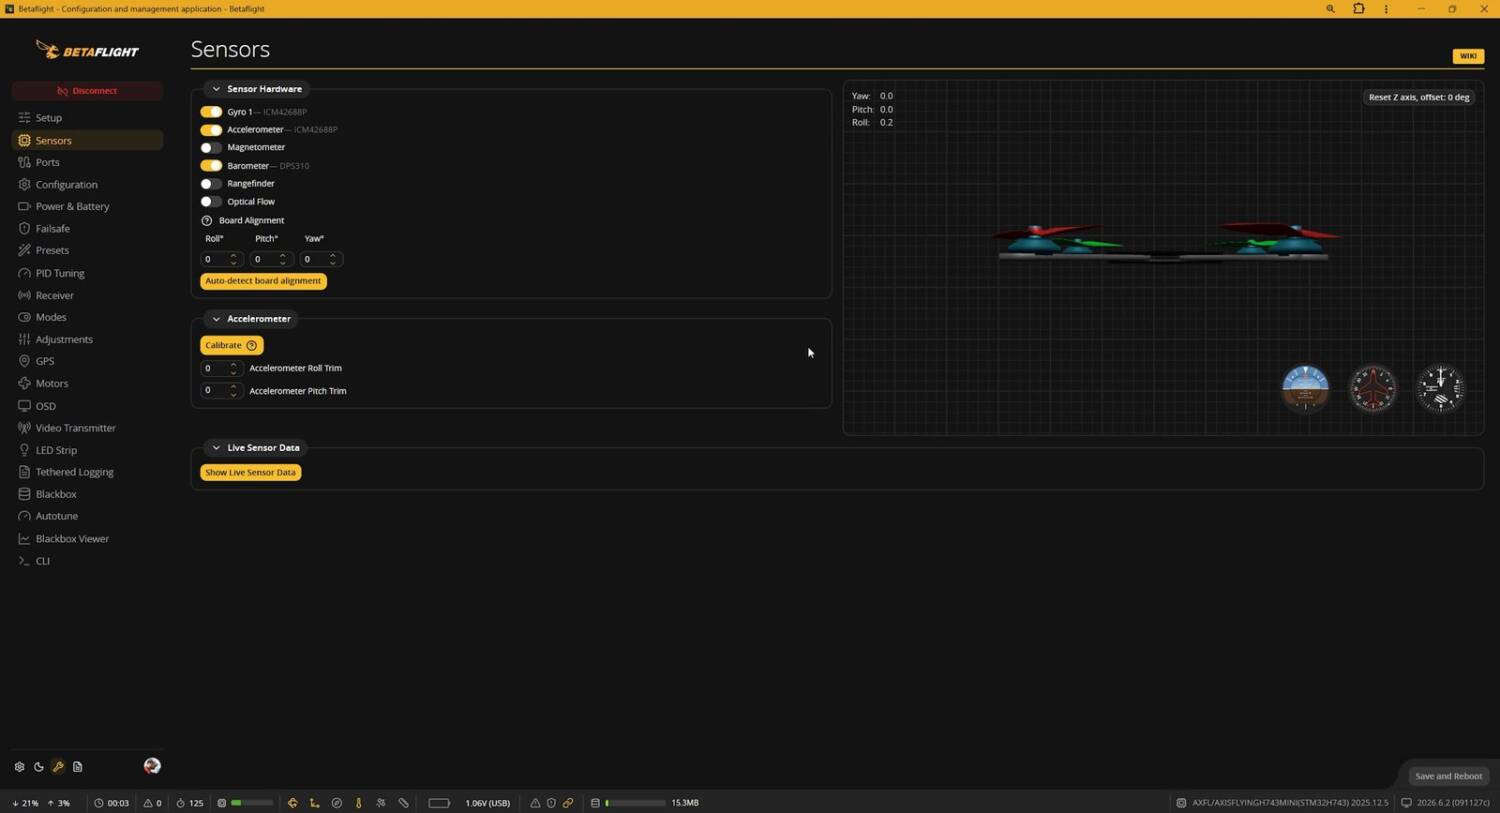Image resolution: width=1500 pixels, height=813 pixels.
Task: Click the rangefinder status icon beside the GPS icon
Action: pos(403,803)
